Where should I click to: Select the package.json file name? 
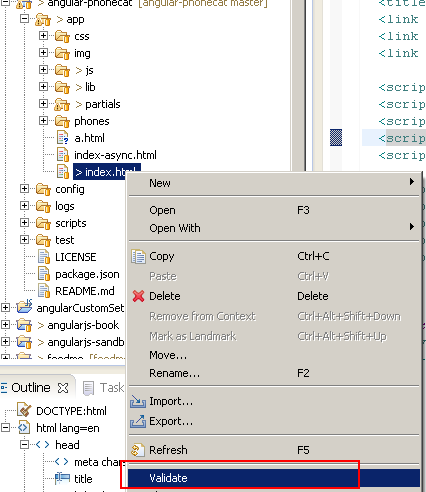point(87,274)
